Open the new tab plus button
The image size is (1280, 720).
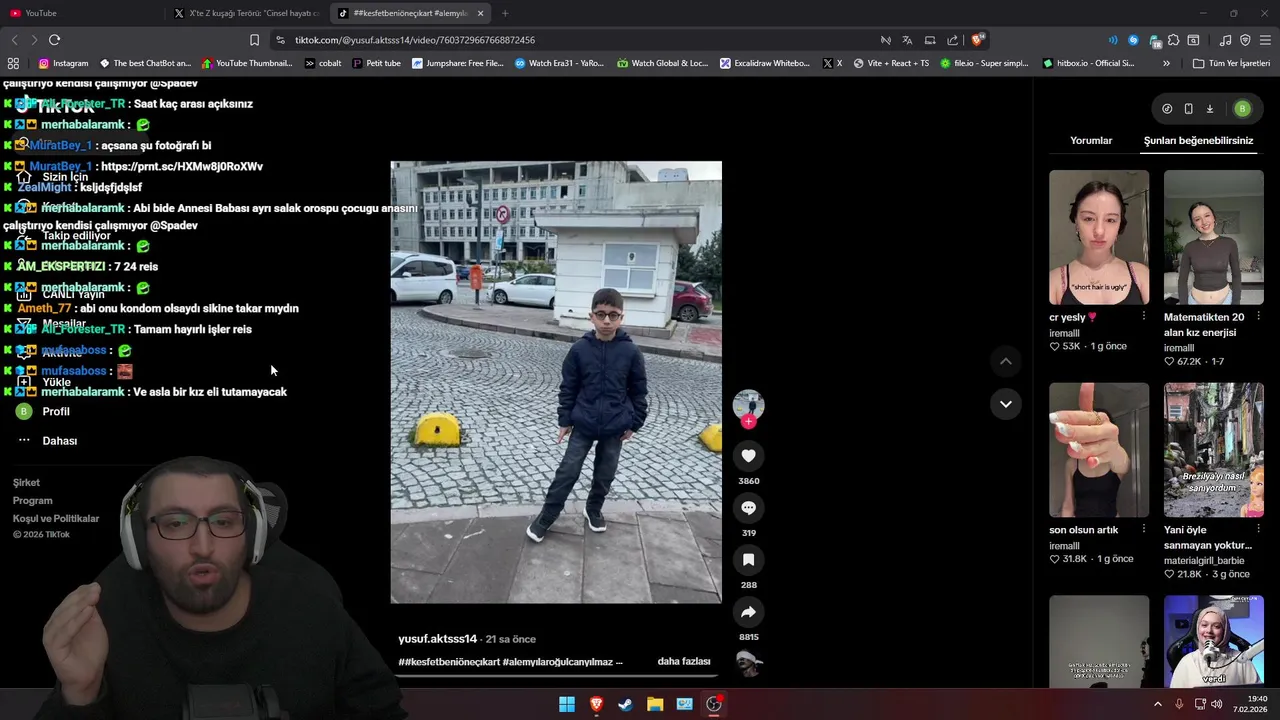(x=505, y=13)
